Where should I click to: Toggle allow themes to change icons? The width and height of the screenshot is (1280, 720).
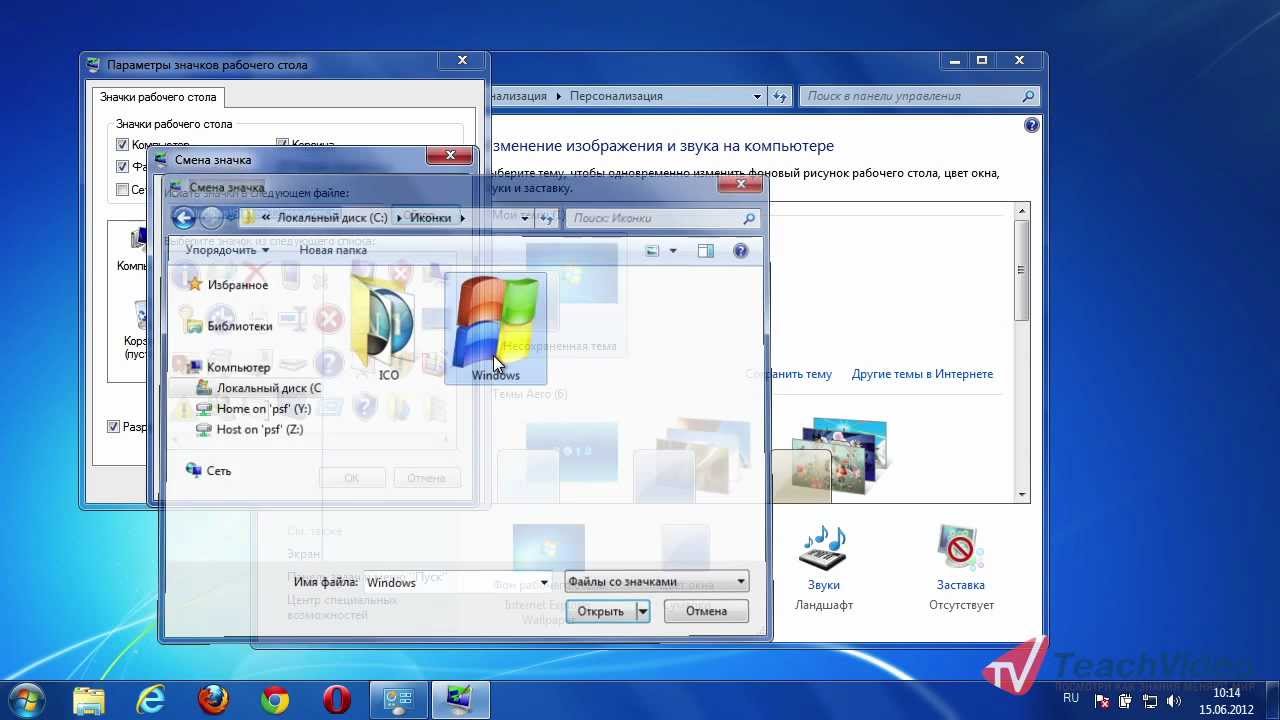click(113, 427)
